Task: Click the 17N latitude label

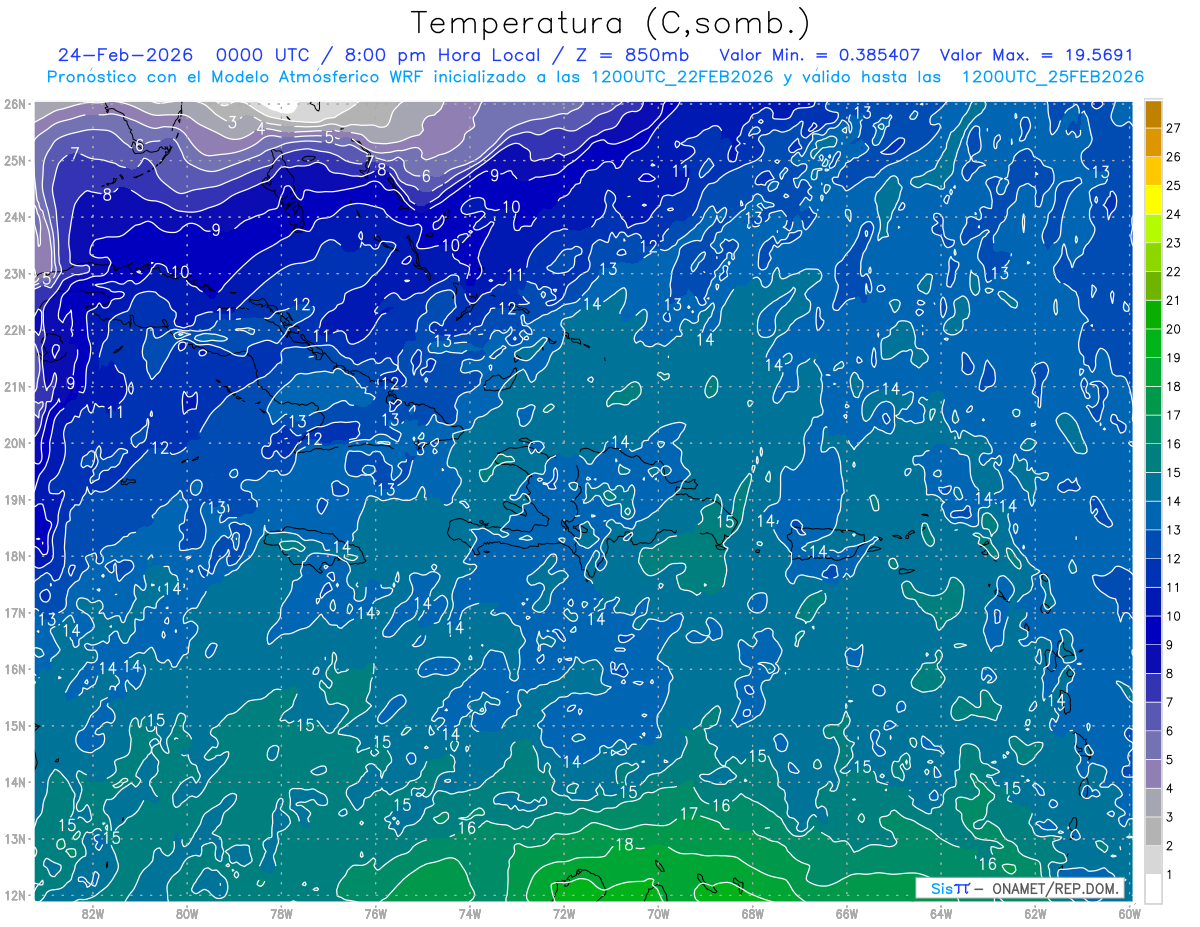Action: pyautogui.click(x=15, y=613)
